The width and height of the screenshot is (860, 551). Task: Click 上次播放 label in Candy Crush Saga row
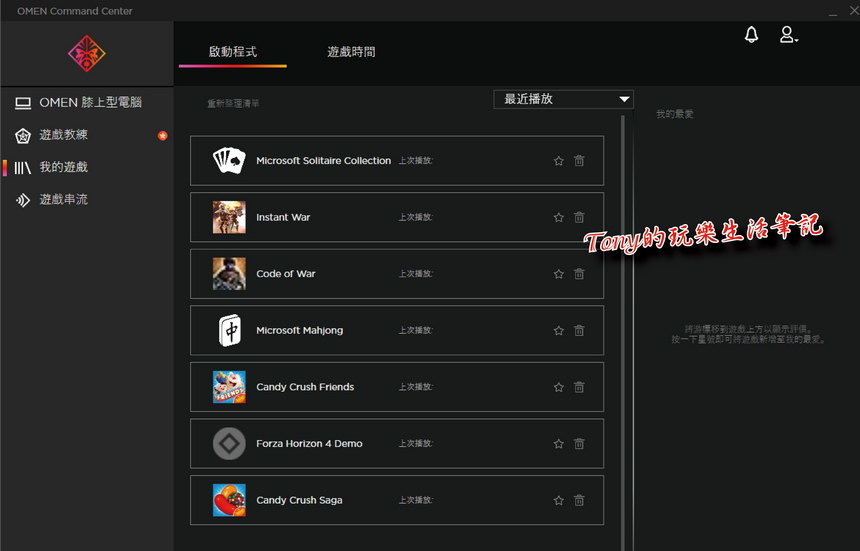(x=416, y=500)
